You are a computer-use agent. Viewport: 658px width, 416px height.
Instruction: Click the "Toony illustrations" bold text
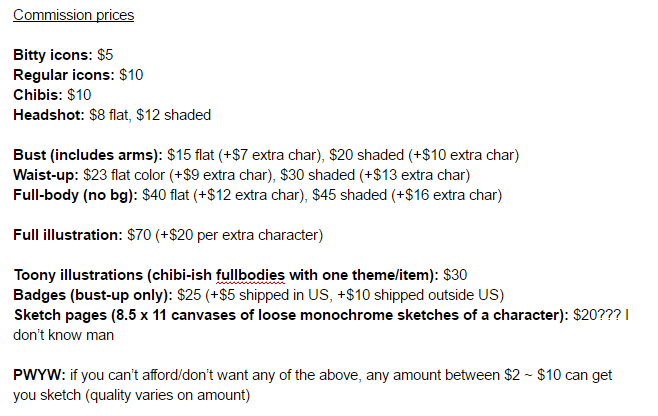pyautogui.click(x=78, y=275)
